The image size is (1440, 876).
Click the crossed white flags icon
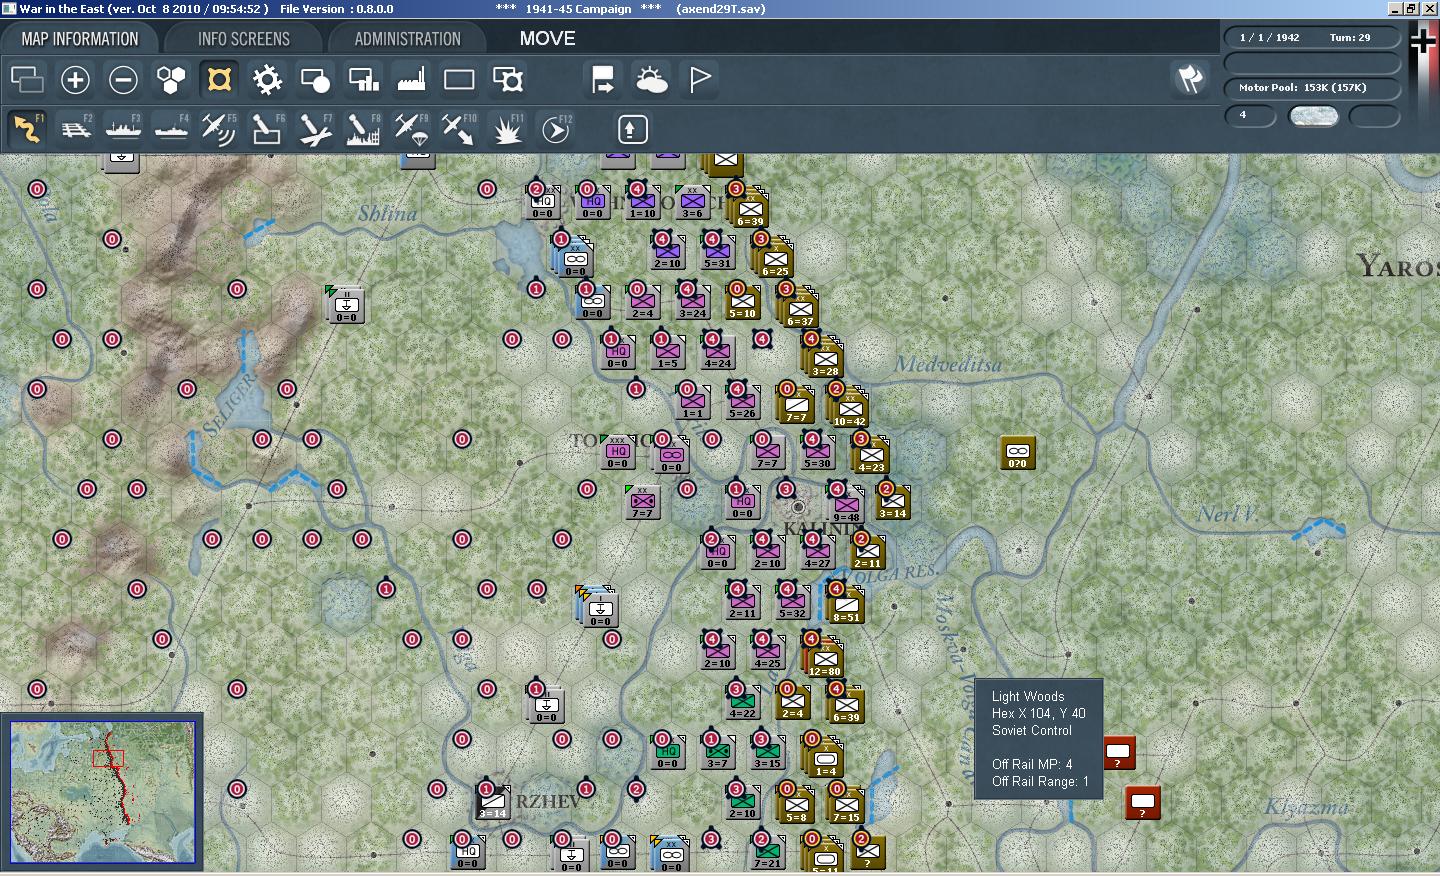(1190, 79)
